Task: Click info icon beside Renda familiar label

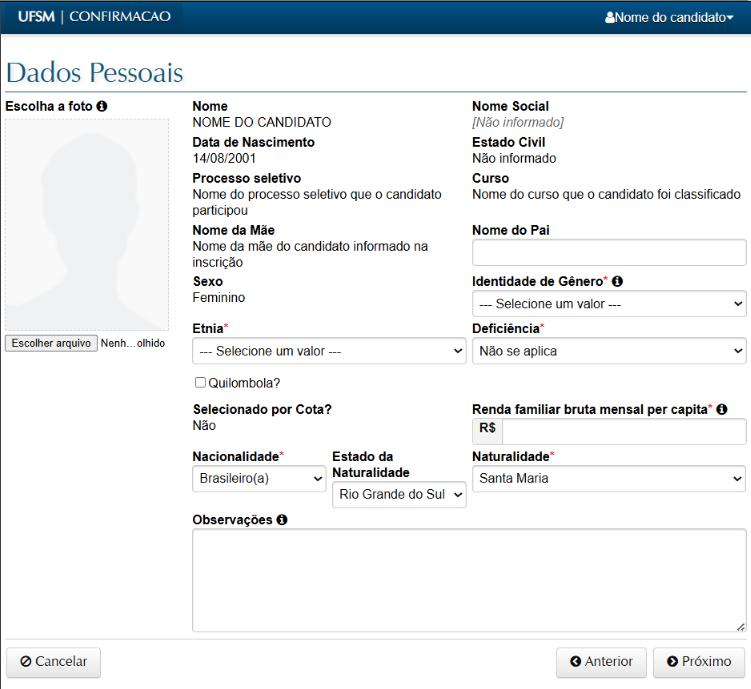Action: (722, 409)
